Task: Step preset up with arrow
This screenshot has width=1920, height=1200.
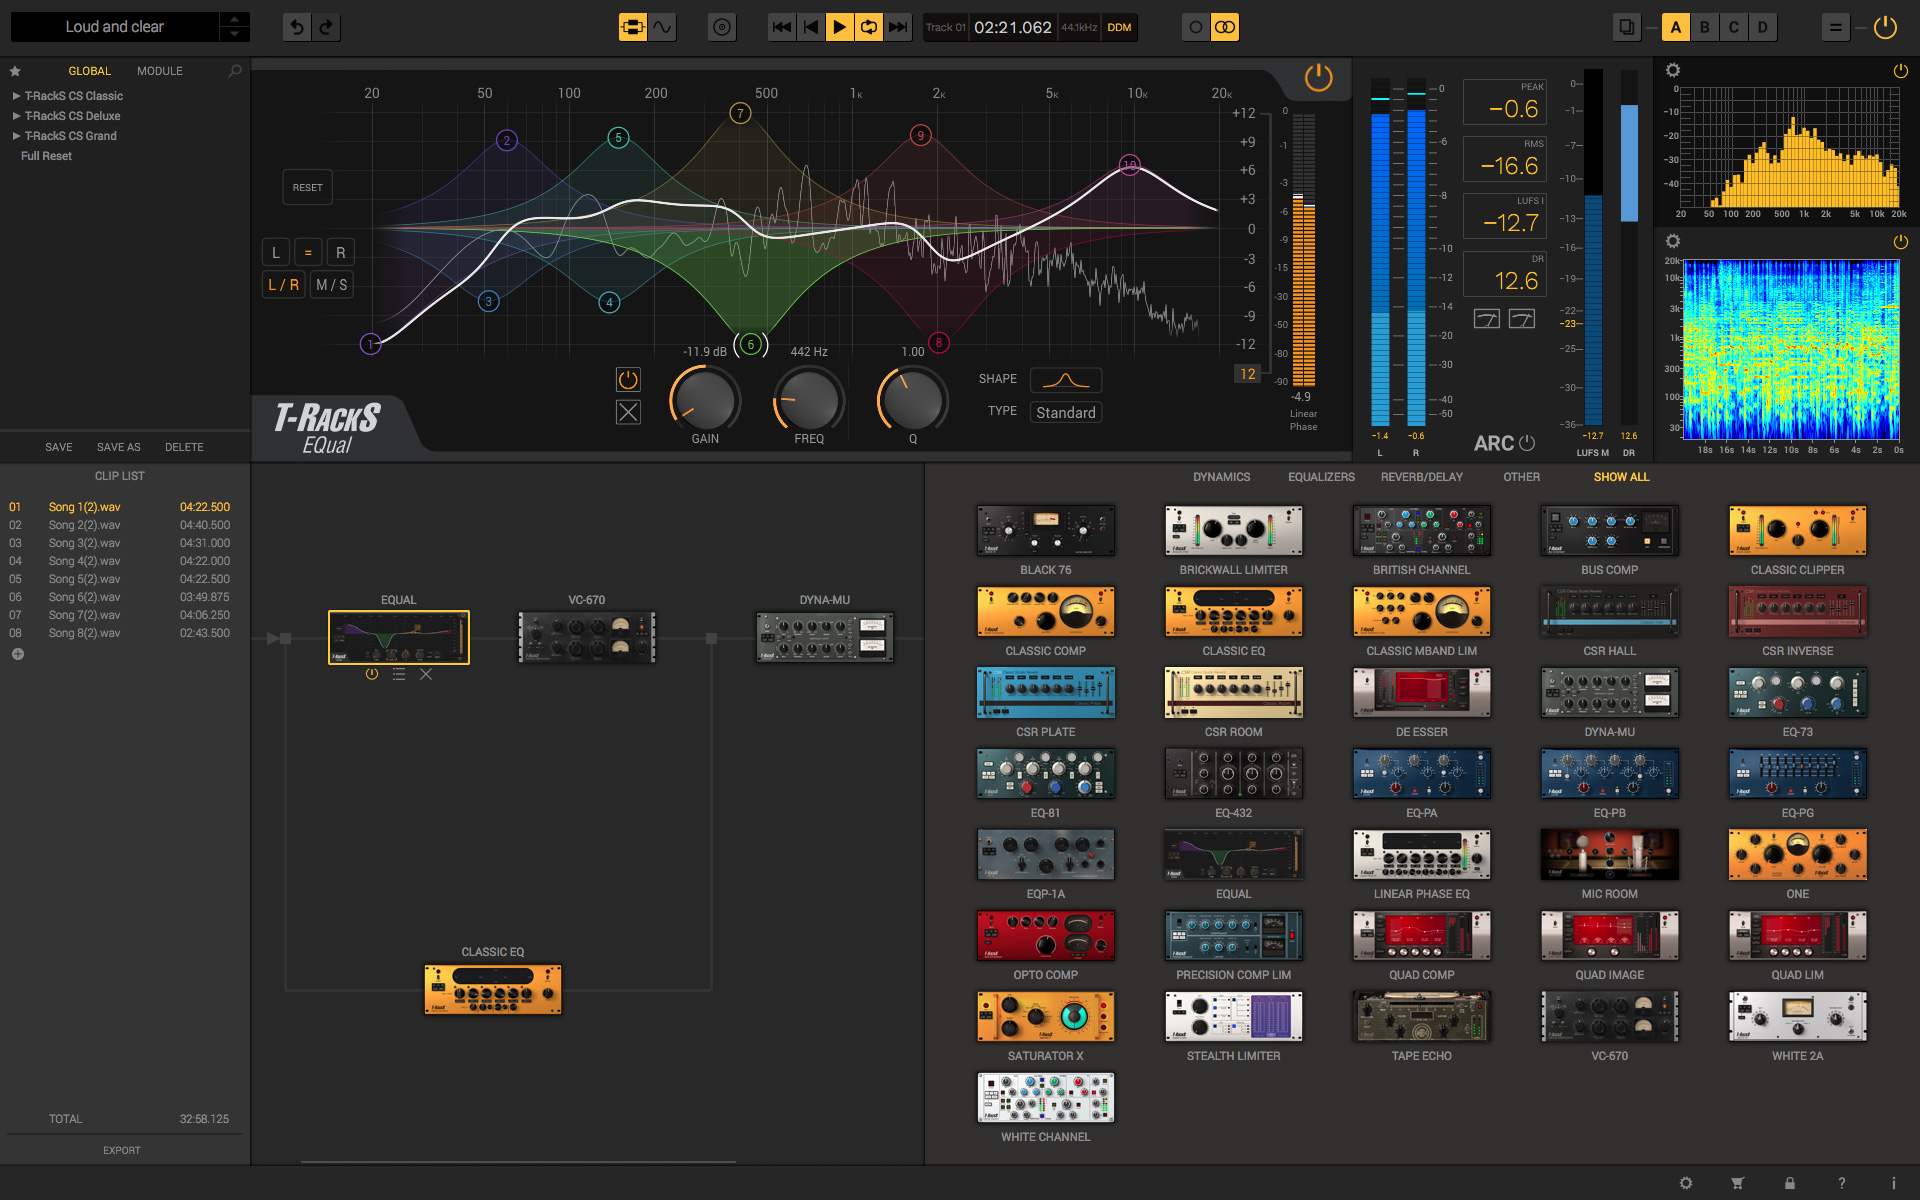Action: click(x=234, y=19)
